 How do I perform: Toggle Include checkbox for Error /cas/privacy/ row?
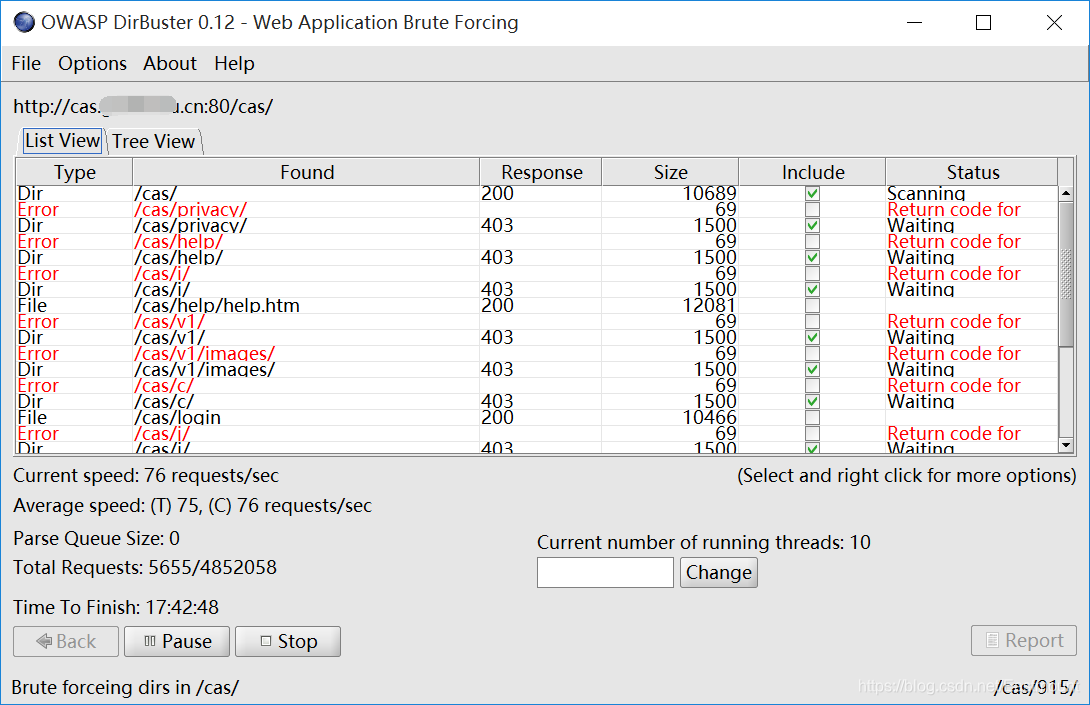pyautogui.click(x=812, y=209)
